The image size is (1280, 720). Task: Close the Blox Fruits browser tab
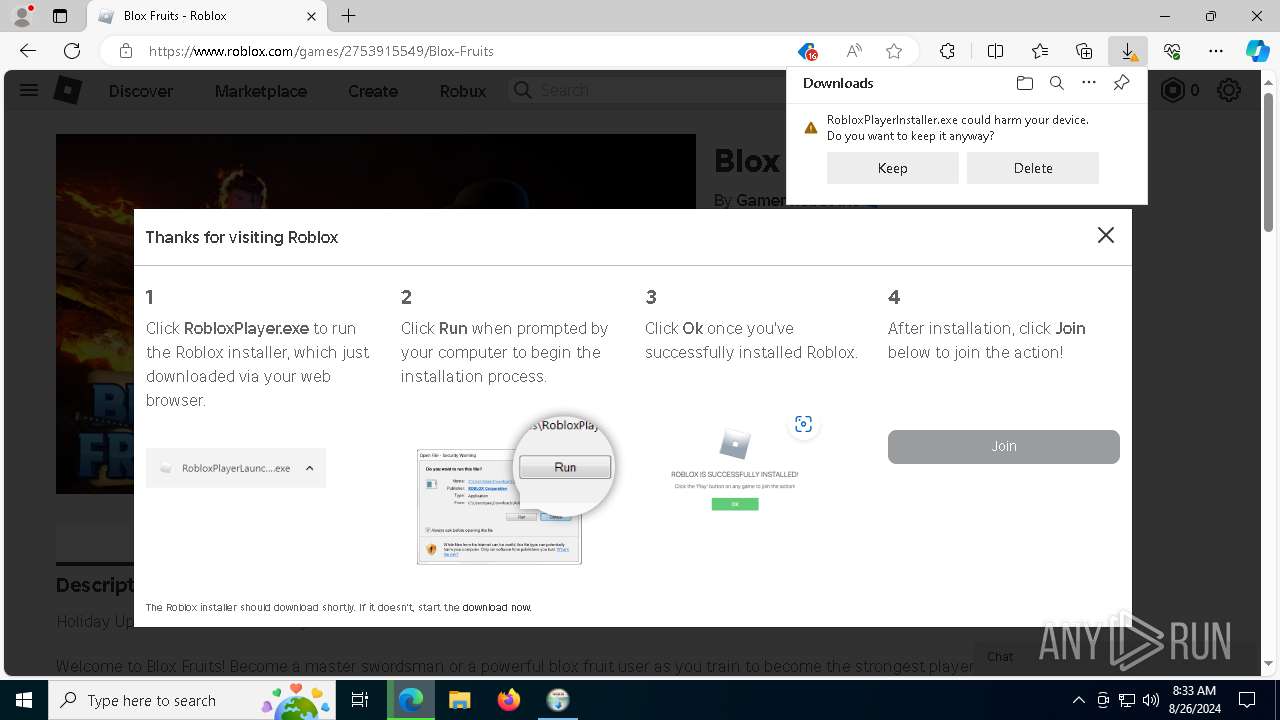tap(312, 16)
